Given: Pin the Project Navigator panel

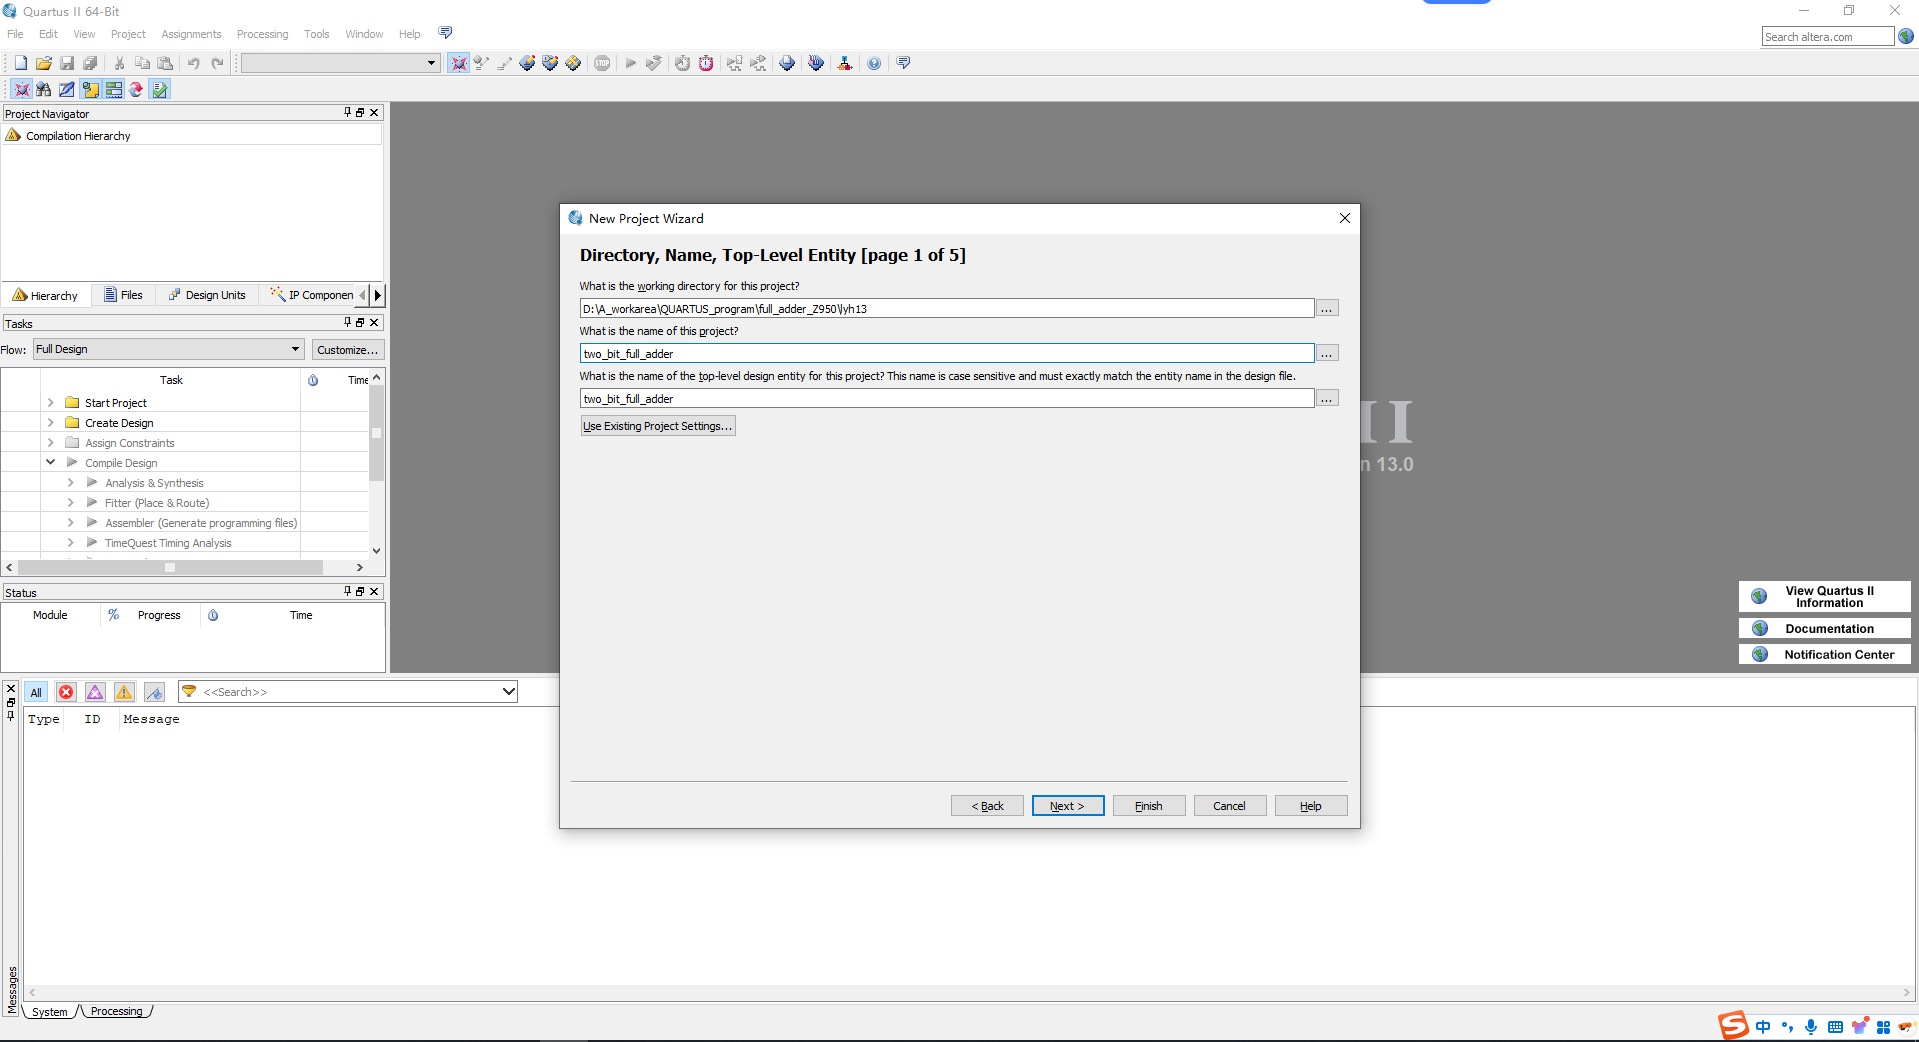Looking at the screenshot, I should pos(347,113).
